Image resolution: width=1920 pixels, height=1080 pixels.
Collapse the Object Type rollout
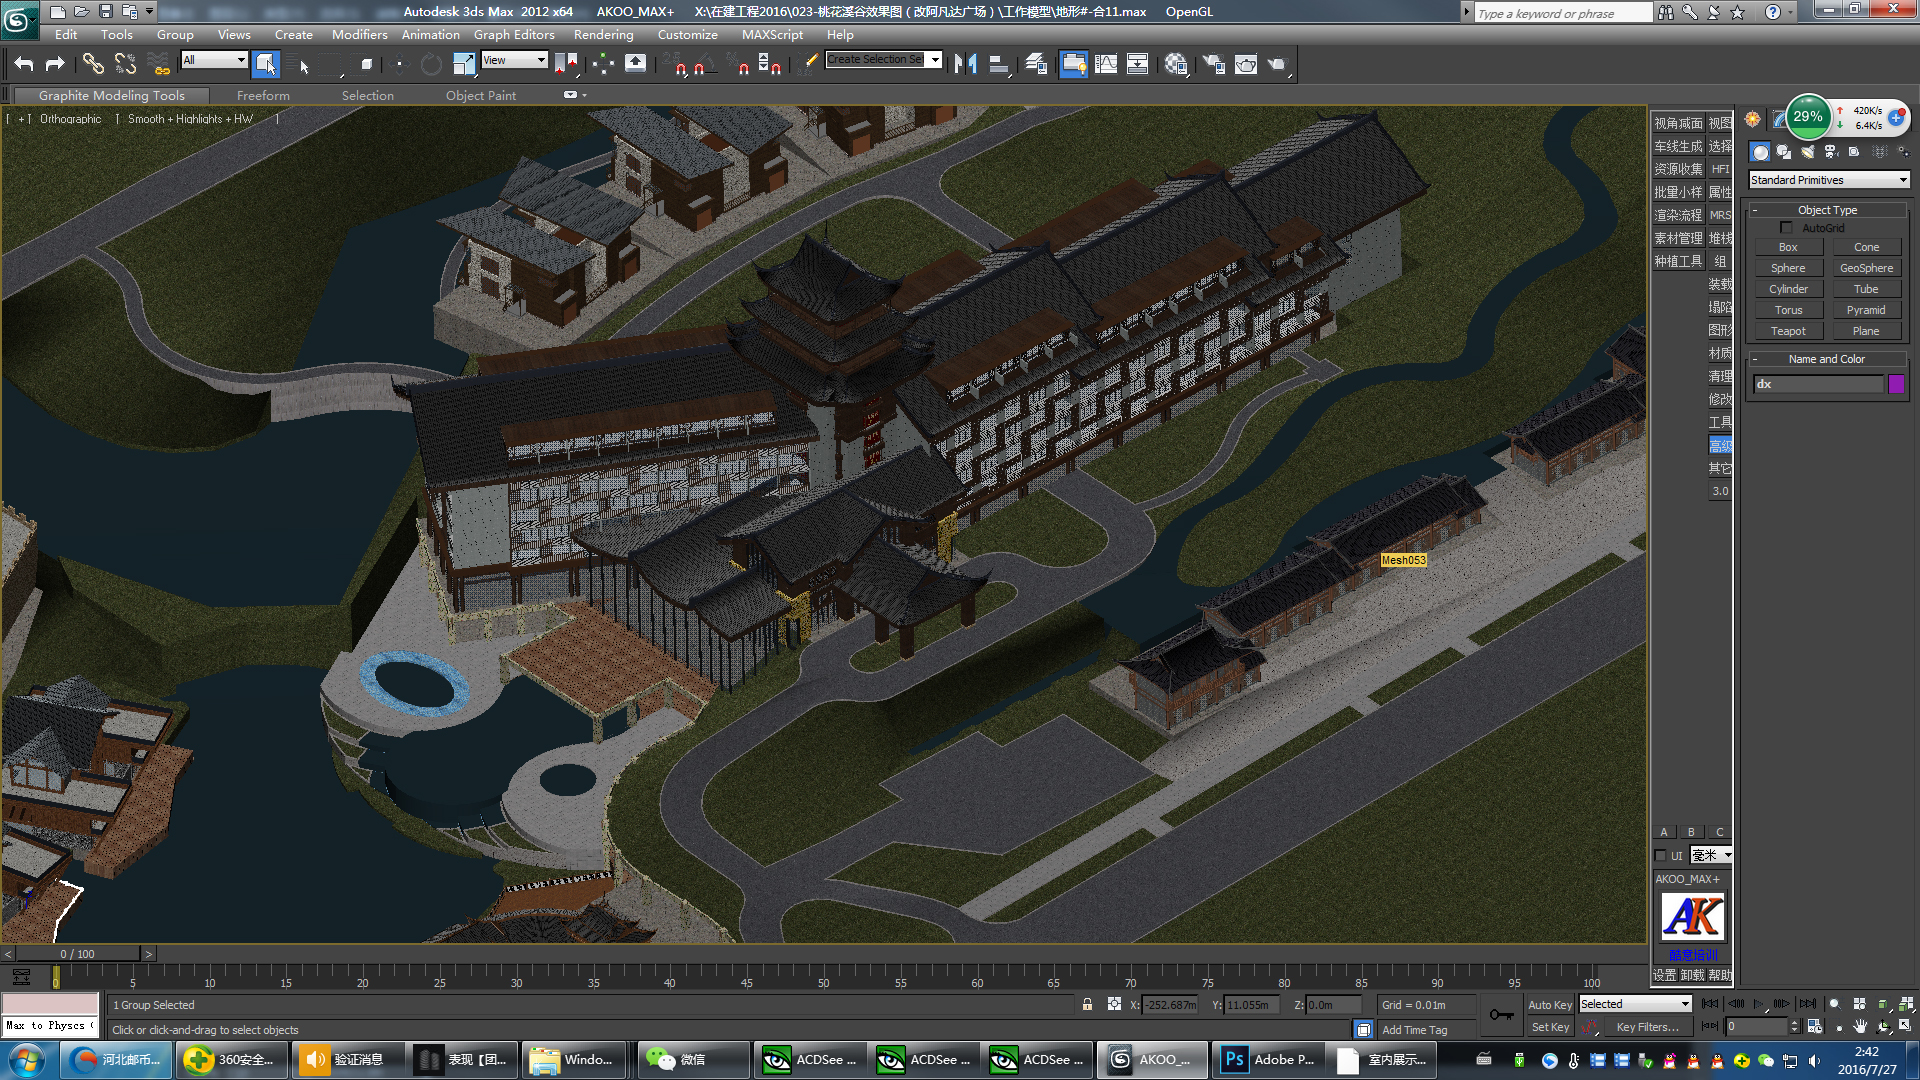[1827, 210]
